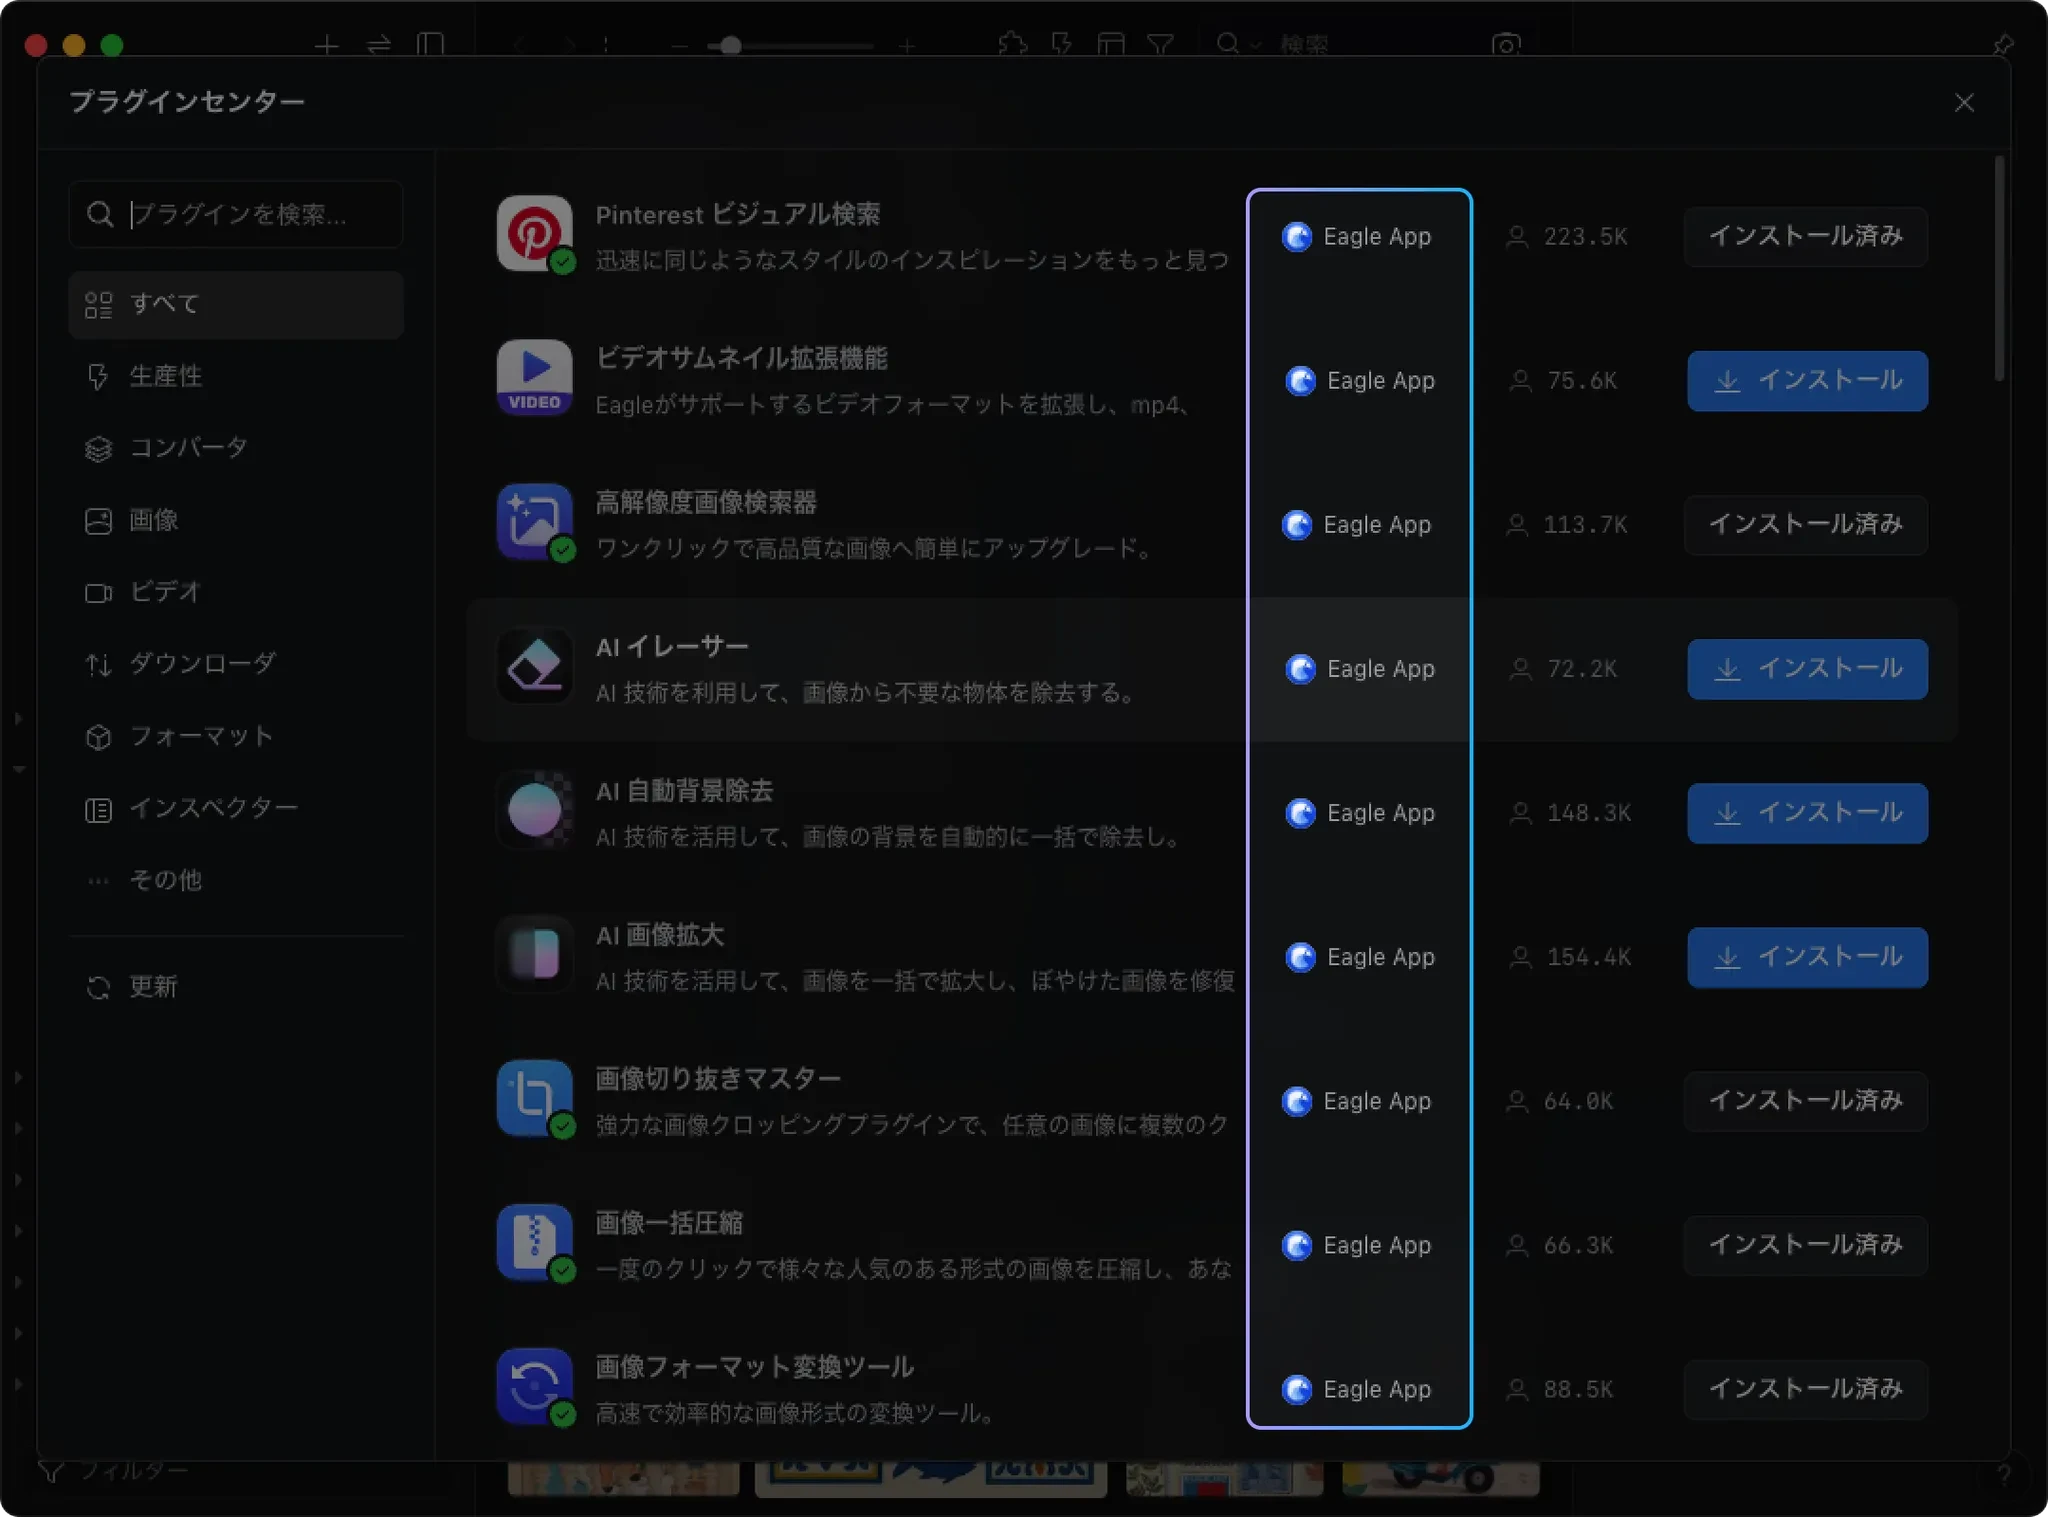Viewport: 2048px width, 1517px height.
Task: Click インストール済み for 画像フォーマット変換ツール
Action: coord(1806,1389)
